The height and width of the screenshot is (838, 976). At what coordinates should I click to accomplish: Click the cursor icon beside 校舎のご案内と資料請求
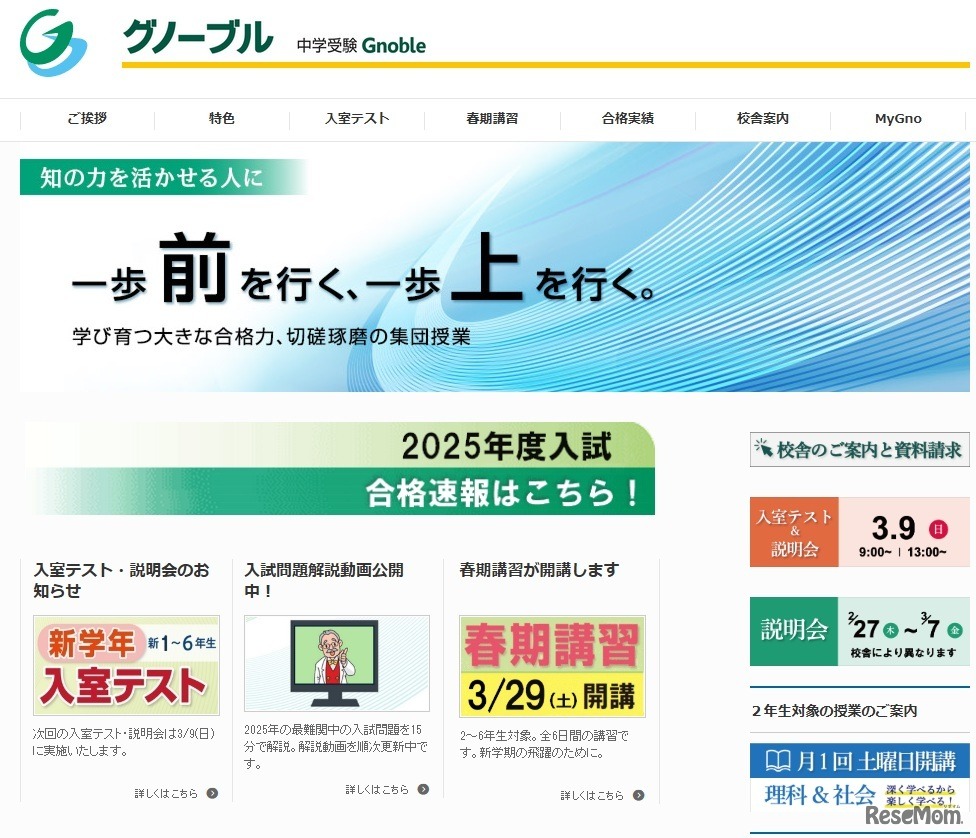pyautogui.click(x=764, y=450)
